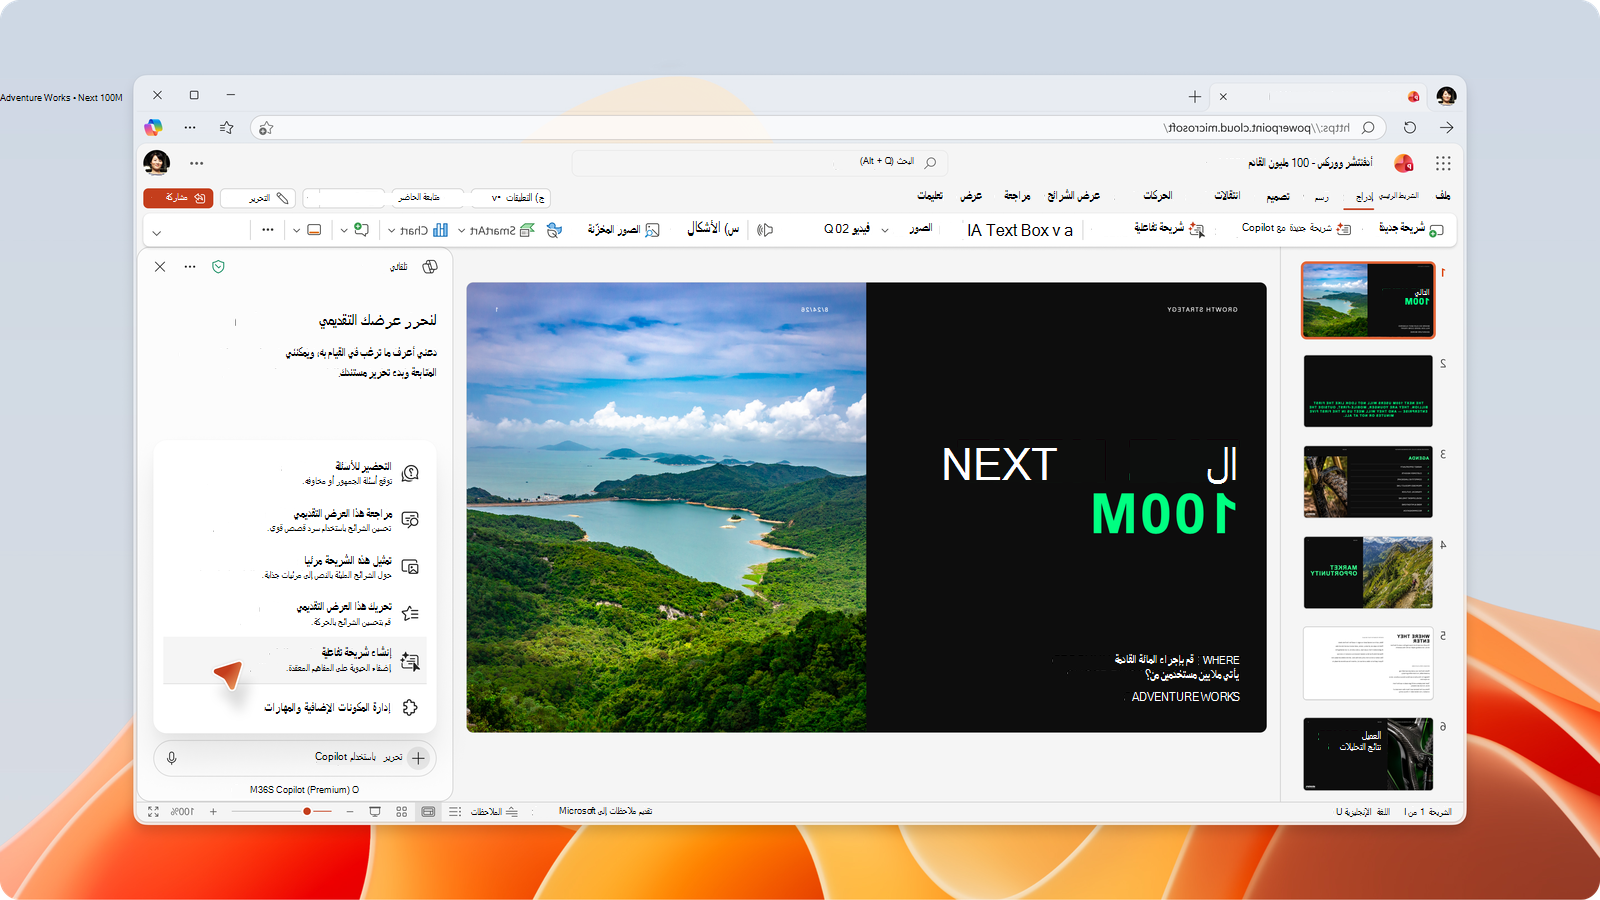Viewport: 1600px width, 900px height.
Task: Open the تصميم Design ribbon tab
Action: coord(1278,197)
